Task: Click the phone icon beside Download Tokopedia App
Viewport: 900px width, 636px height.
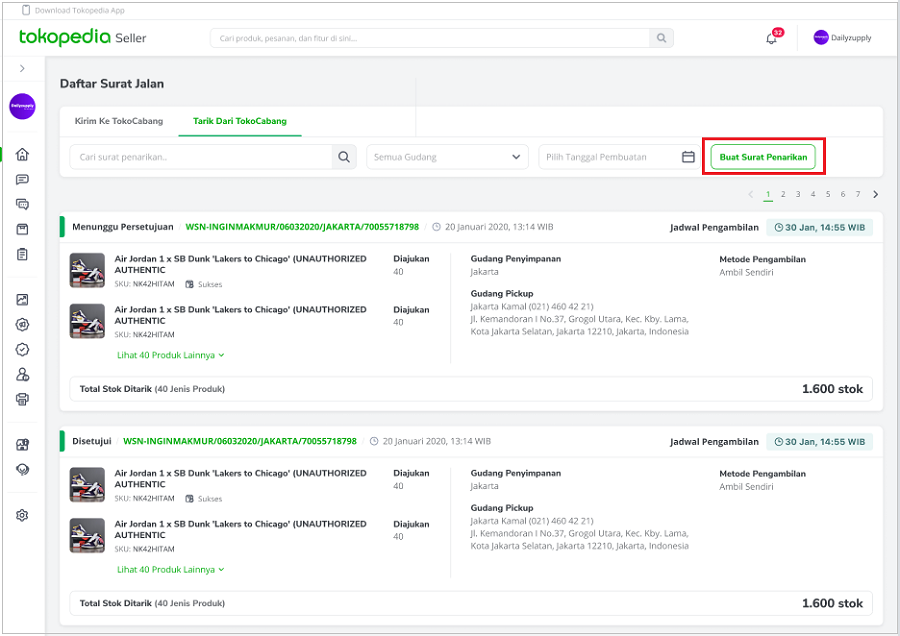Action: (26, 10)
